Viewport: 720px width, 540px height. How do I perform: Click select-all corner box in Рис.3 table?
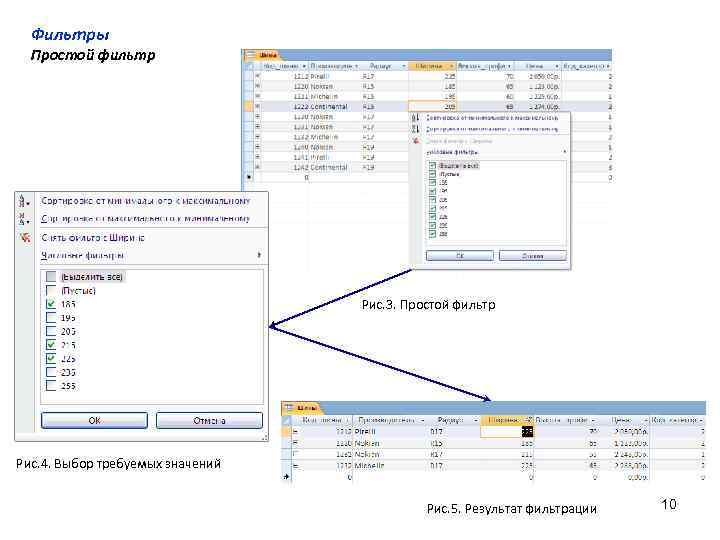tap(249, 66)
